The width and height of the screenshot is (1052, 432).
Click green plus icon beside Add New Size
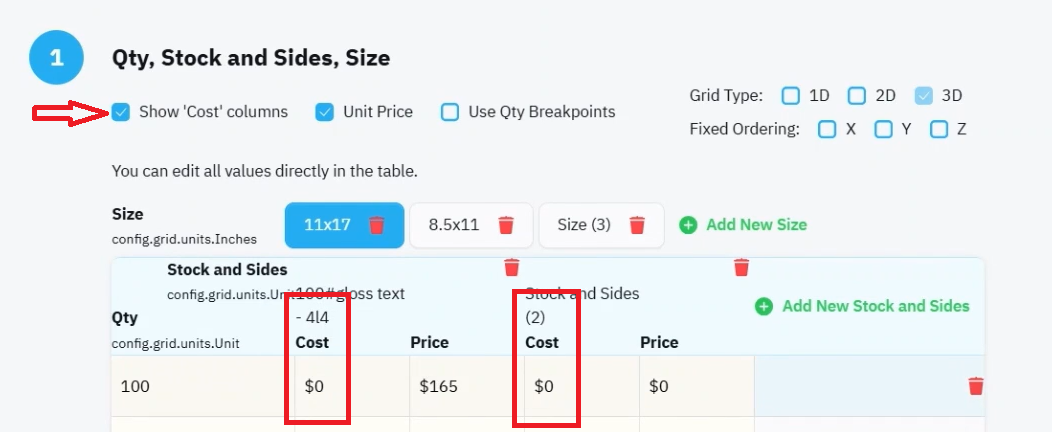pos(688,225)
